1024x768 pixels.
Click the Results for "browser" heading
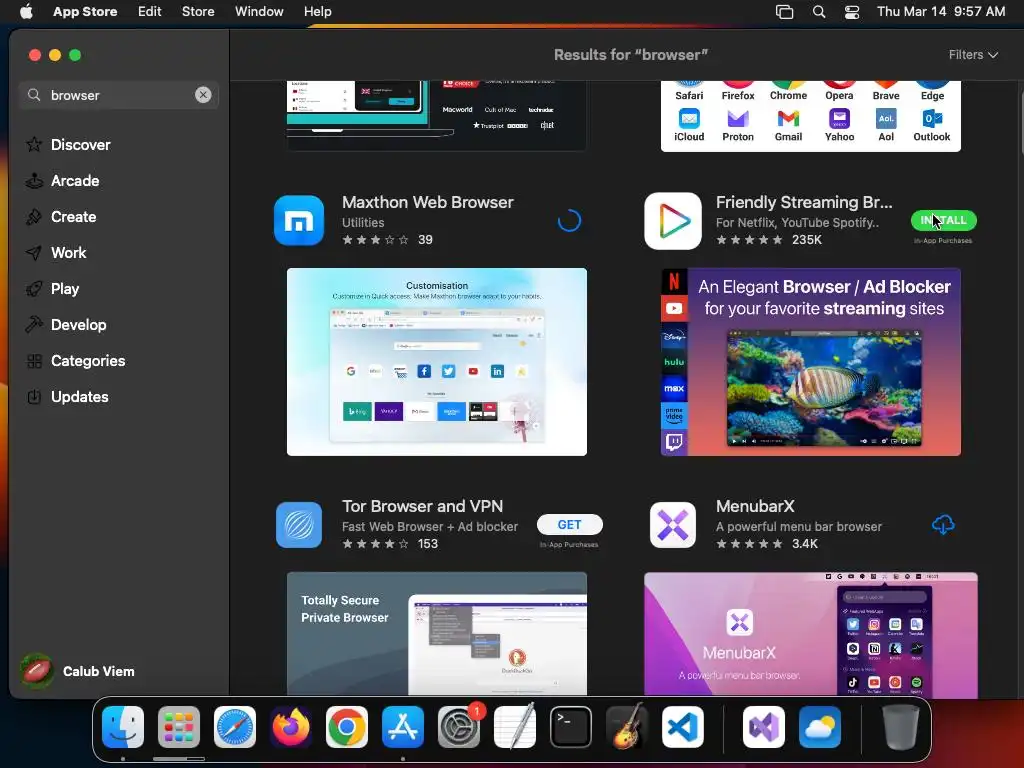point(631,55)
